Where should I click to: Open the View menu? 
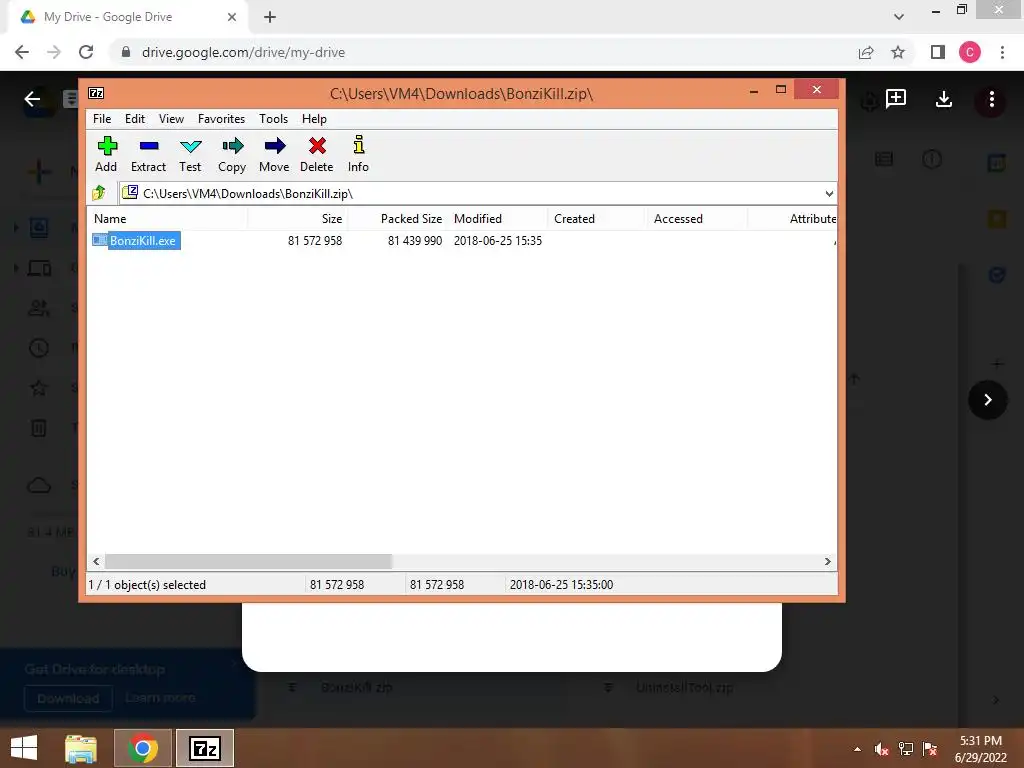171,119
